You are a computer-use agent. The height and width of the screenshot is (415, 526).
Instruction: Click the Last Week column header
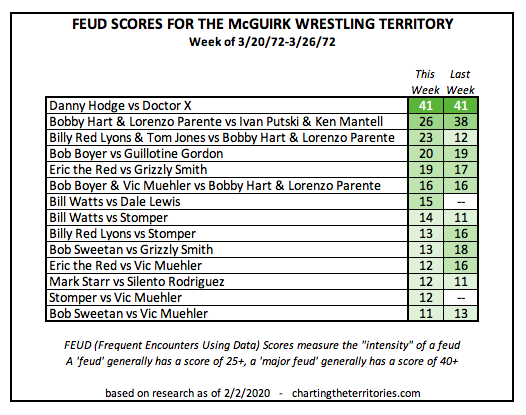coord(460,82)
